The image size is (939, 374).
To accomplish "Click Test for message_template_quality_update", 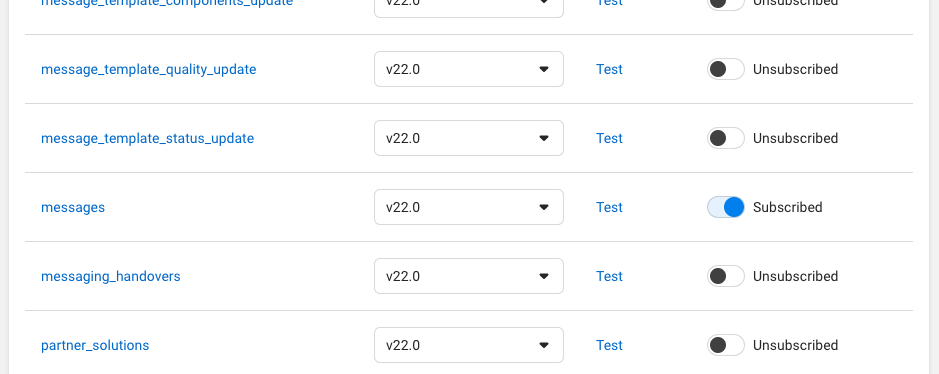I will pyautogui.click(x=610, y=69).
